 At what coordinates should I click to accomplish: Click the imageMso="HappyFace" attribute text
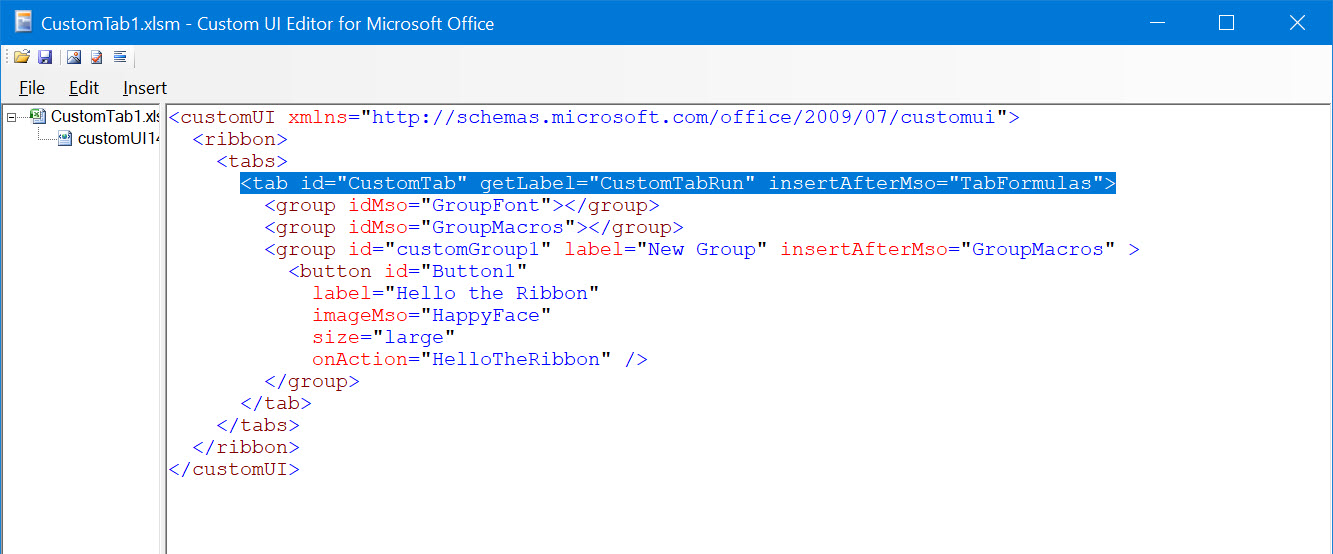tap(431, 315)
